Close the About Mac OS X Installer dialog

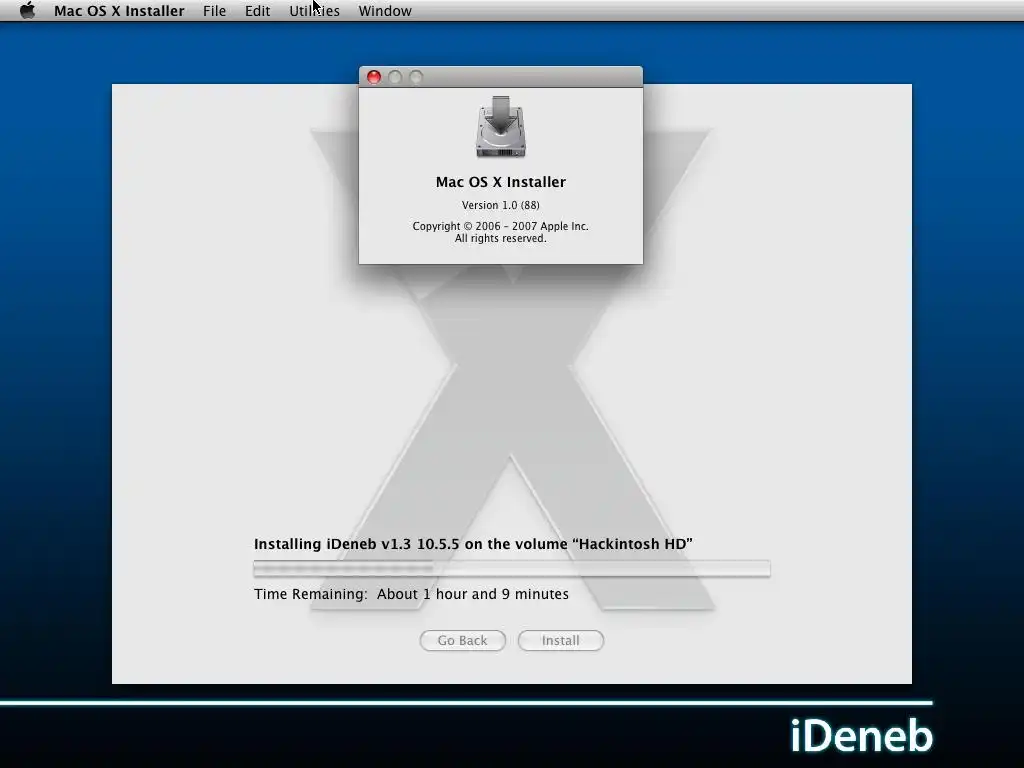tap(374, 77)
